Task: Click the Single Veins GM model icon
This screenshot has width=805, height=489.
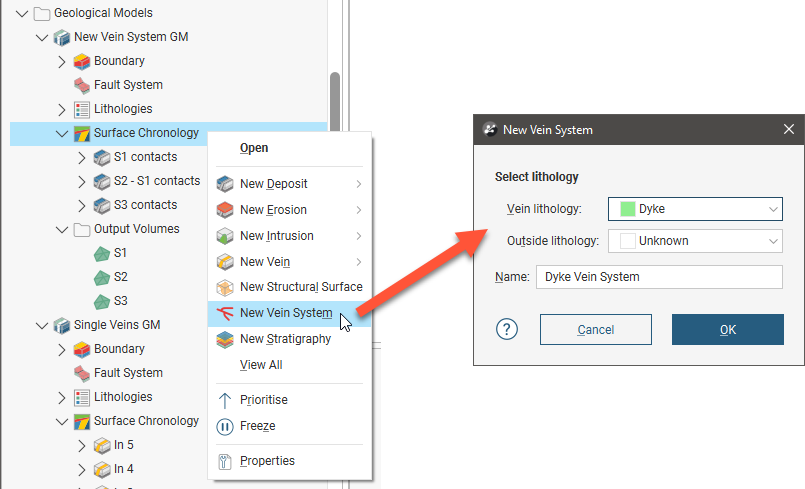Action: (62, 326)
